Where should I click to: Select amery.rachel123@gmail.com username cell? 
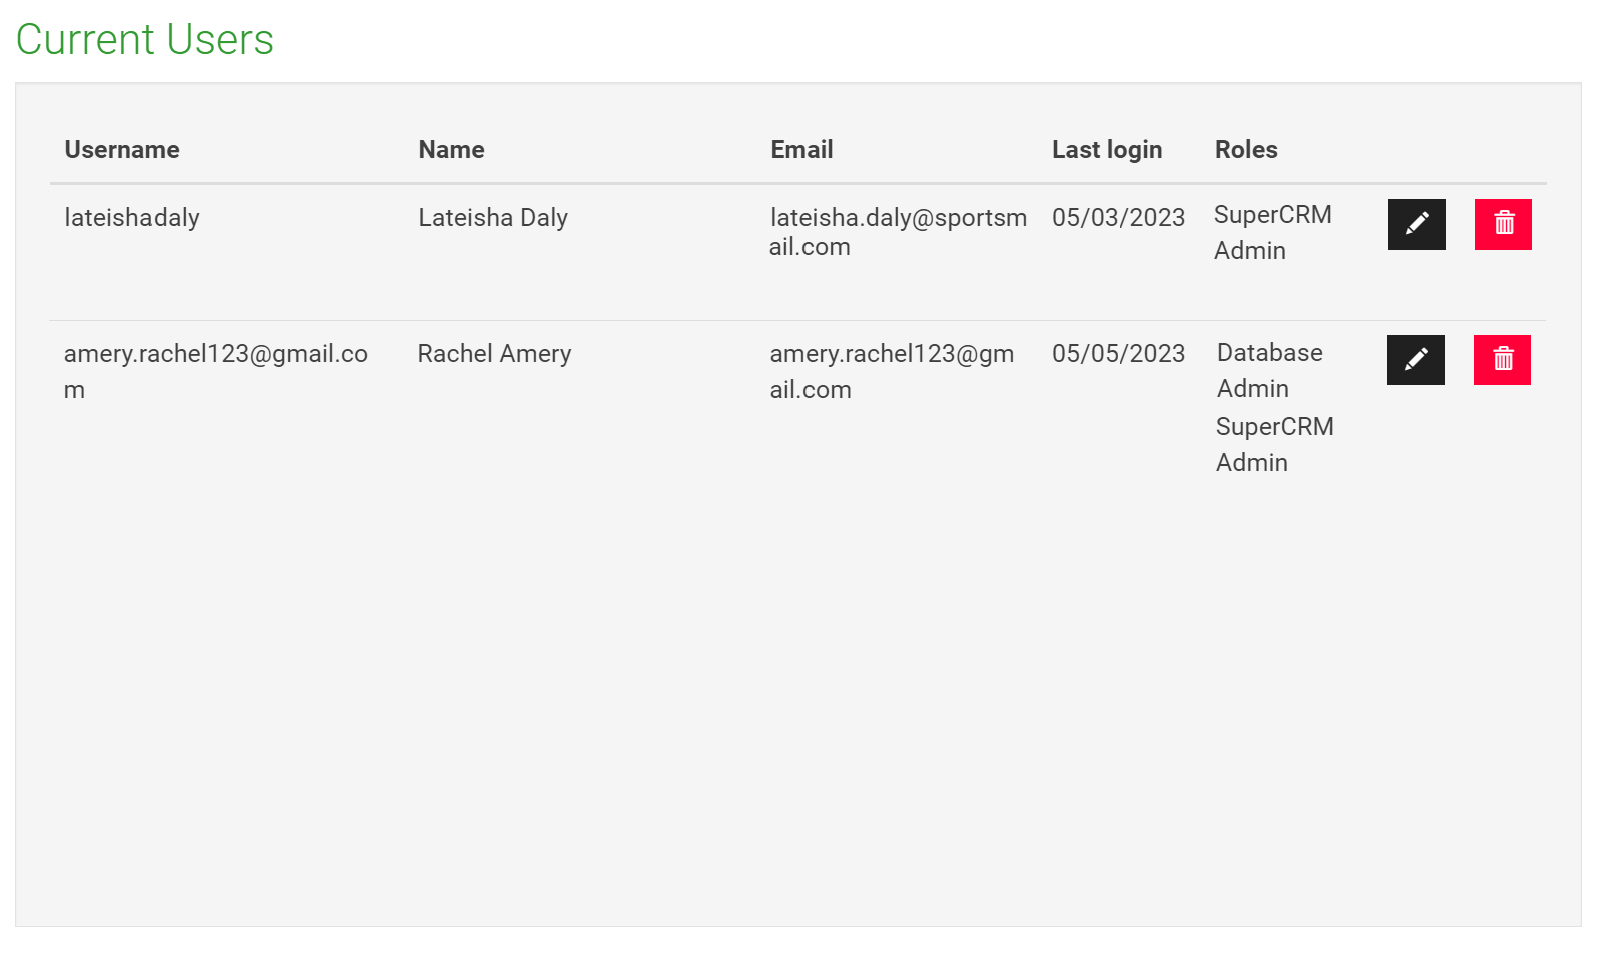tap(216, 371)
